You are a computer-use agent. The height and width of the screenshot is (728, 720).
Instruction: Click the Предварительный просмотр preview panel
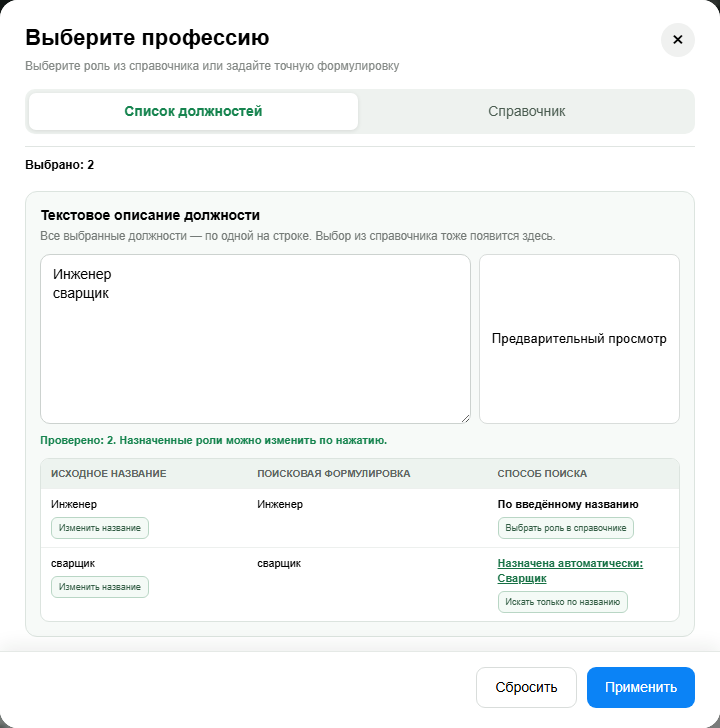579,339
